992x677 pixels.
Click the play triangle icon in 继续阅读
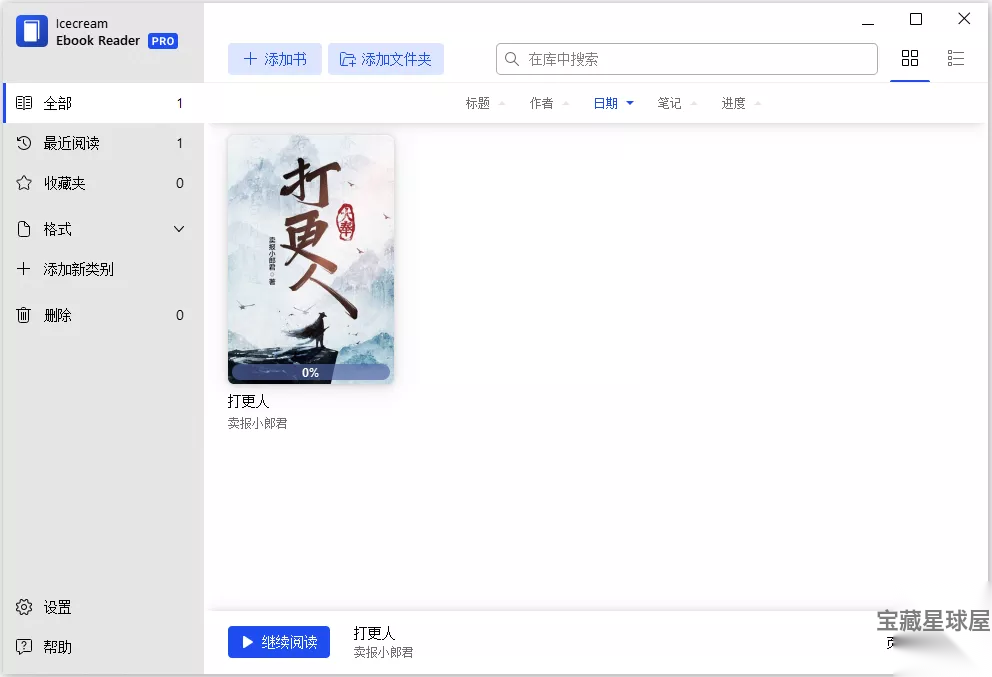point(248,642)
